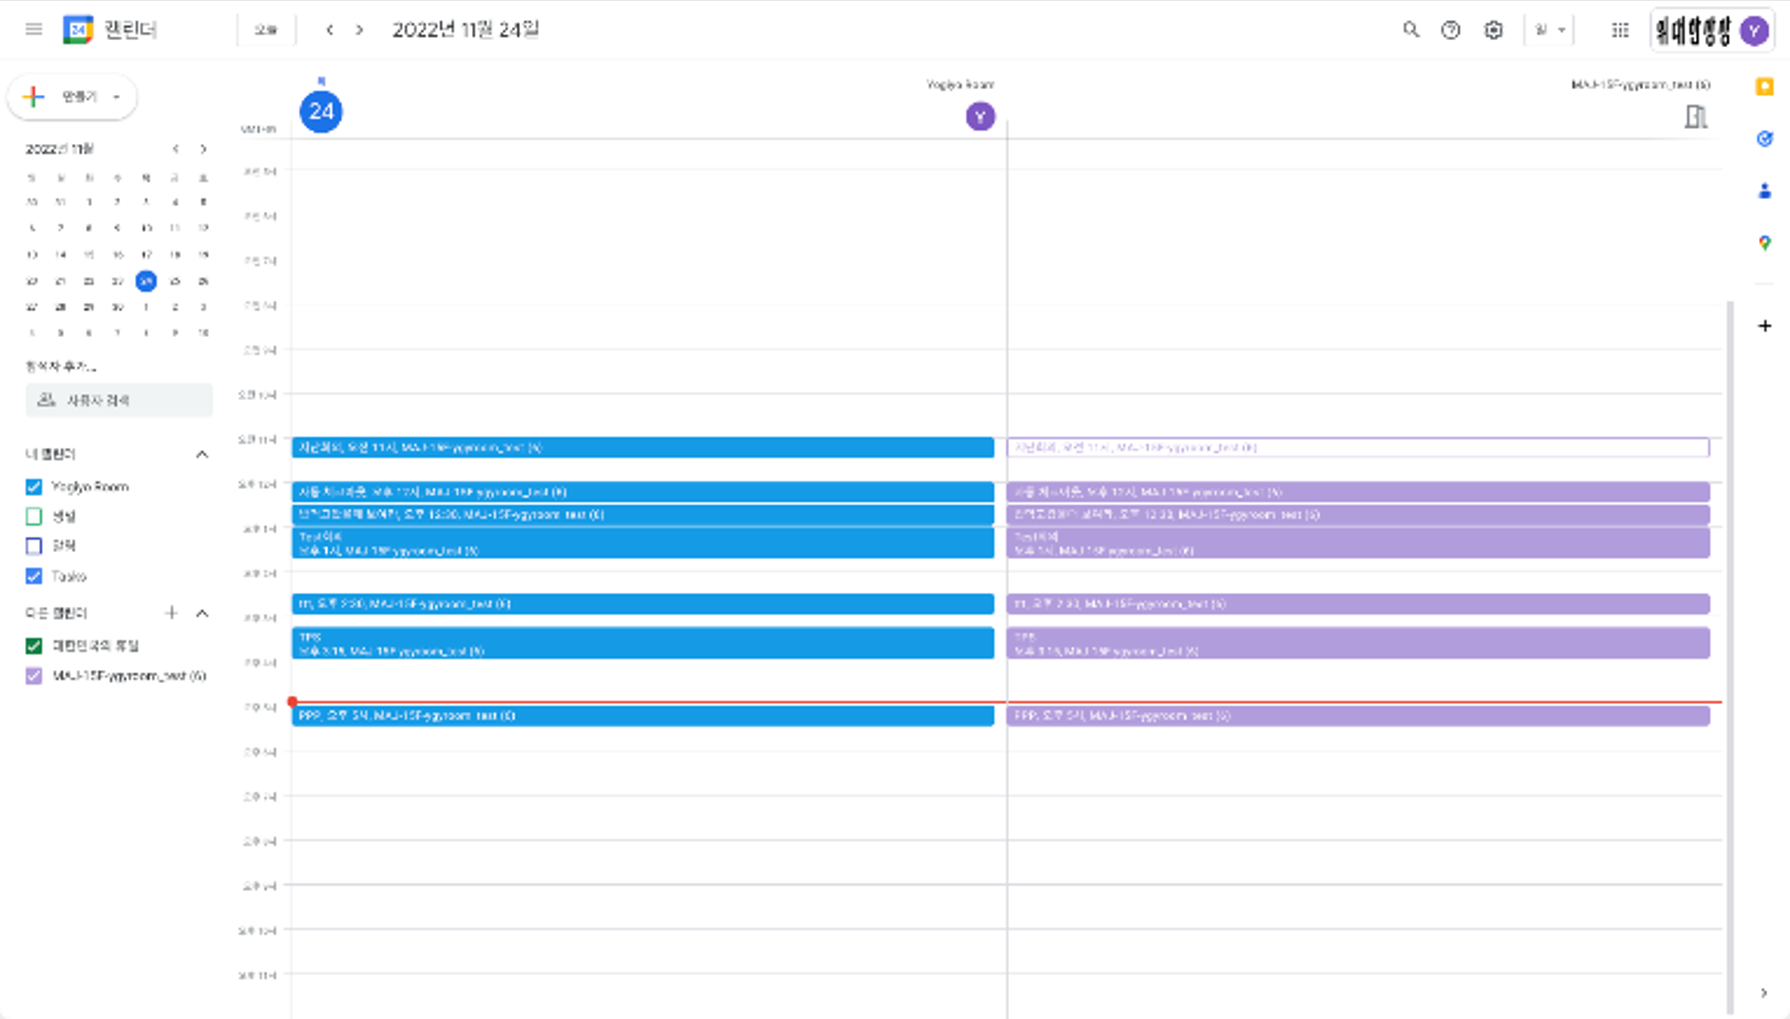Screen dimensions: 1790x1019
Task: Collapse the 다른 캘린더 section
Action: 202,613
